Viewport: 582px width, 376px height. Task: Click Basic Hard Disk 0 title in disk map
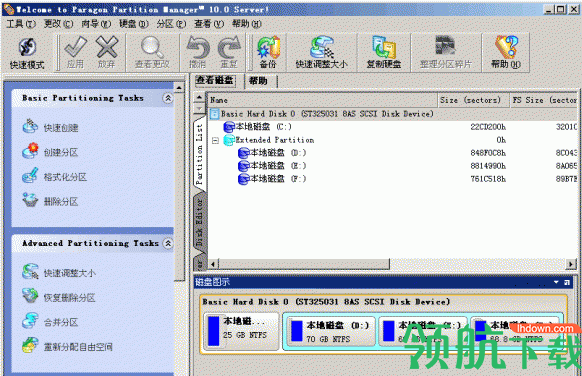326,301
